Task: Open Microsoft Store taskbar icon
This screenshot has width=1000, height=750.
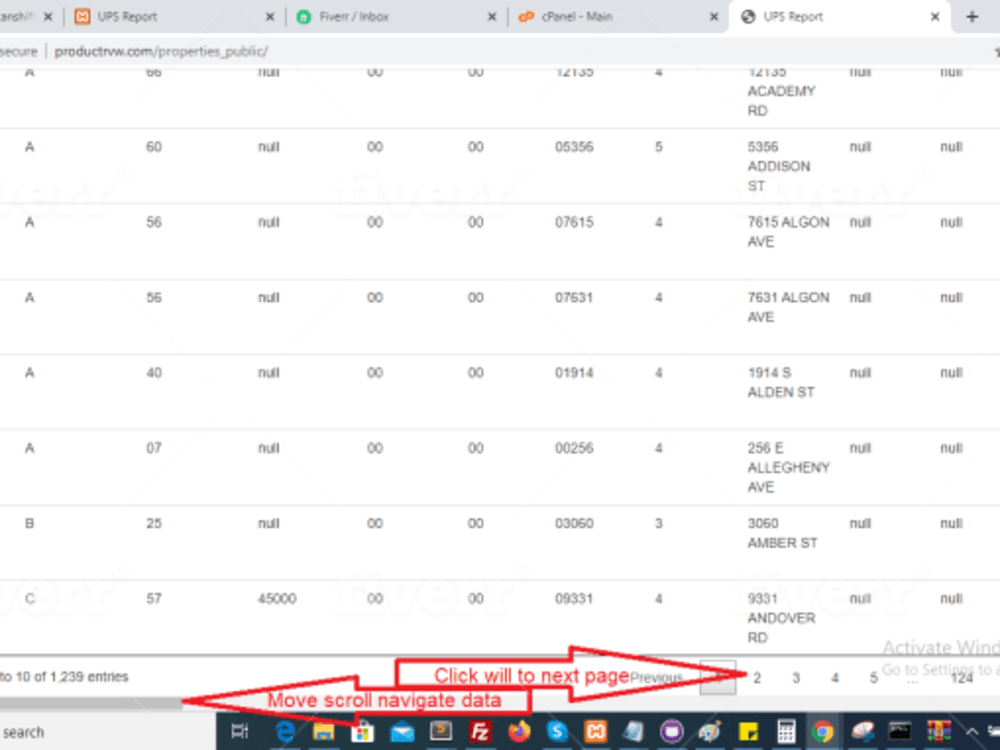Action: 362,732
